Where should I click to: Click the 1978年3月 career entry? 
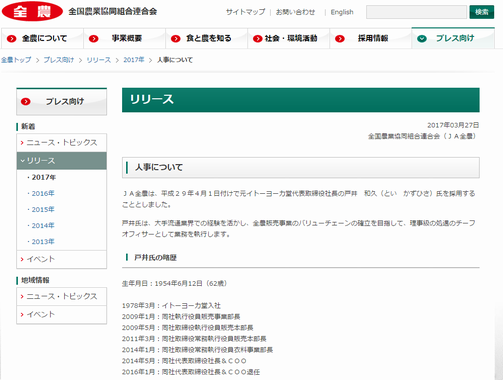[x=171, y=306]
